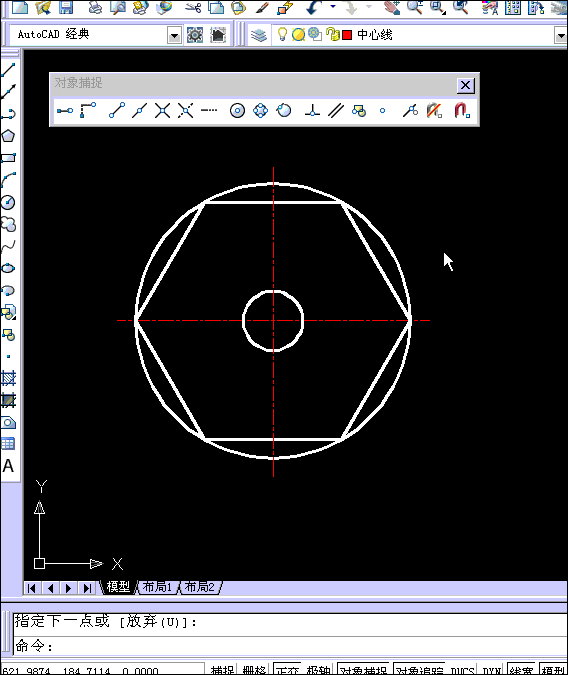Toggle layer on/off lightbulb for 中心线
568x675 pixels.
tap(282, 34)
